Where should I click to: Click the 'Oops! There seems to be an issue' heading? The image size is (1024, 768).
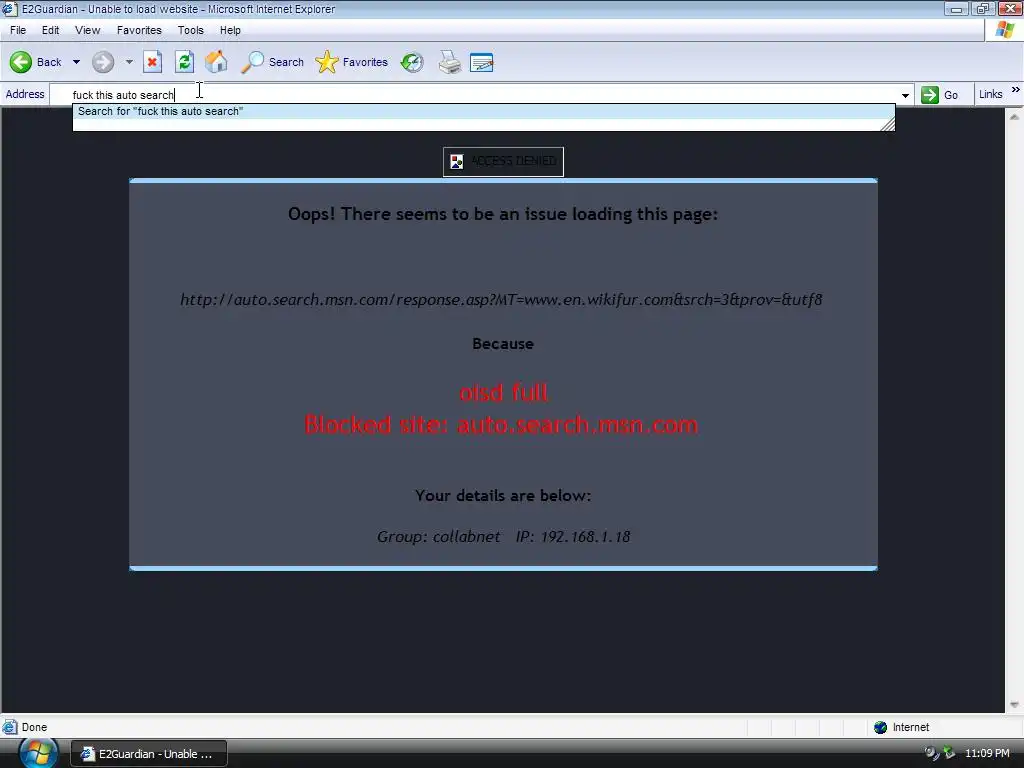coord(503,214)
